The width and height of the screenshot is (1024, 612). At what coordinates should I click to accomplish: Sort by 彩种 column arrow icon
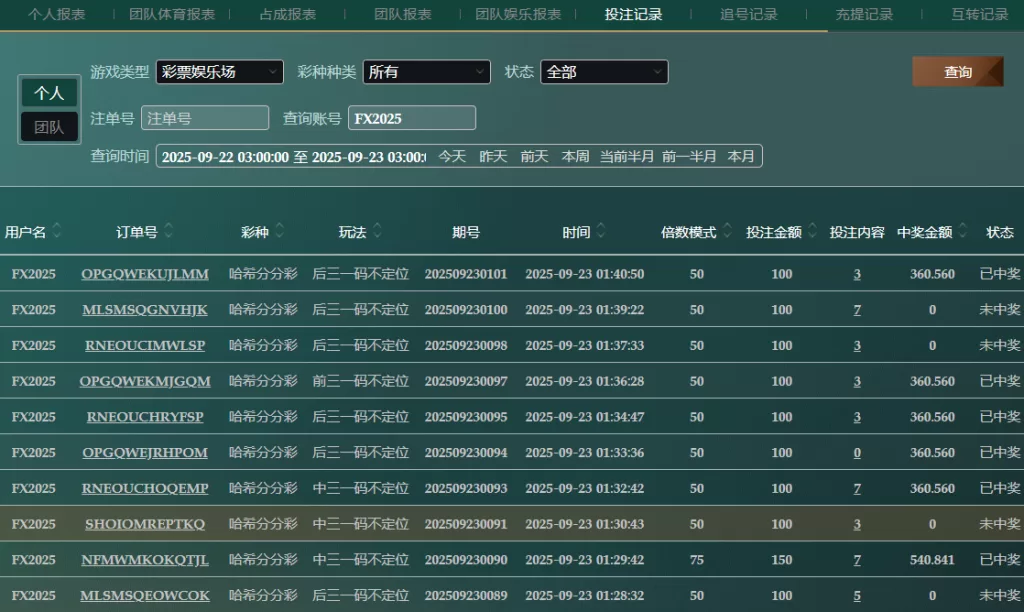click(279, 232)
